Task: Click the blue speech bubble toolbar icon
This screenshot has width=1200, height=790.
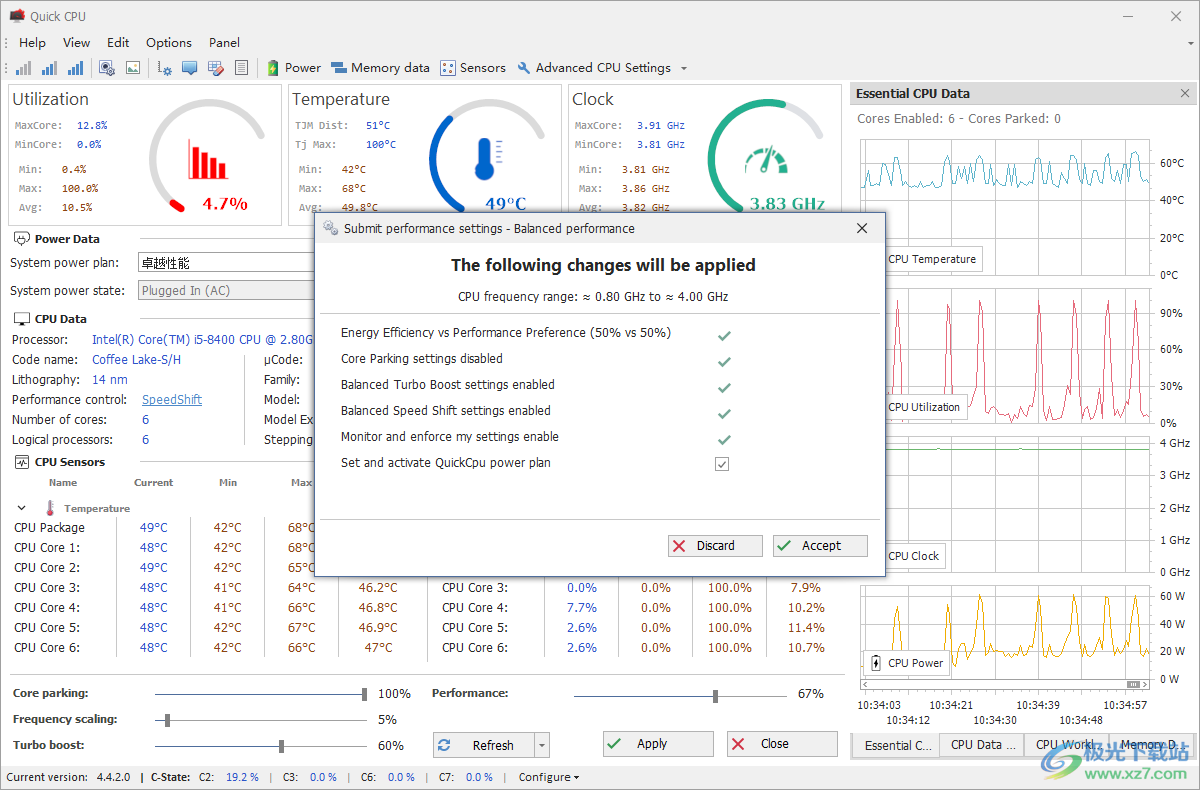Action: pyautogui.click(x=189, y=68)
